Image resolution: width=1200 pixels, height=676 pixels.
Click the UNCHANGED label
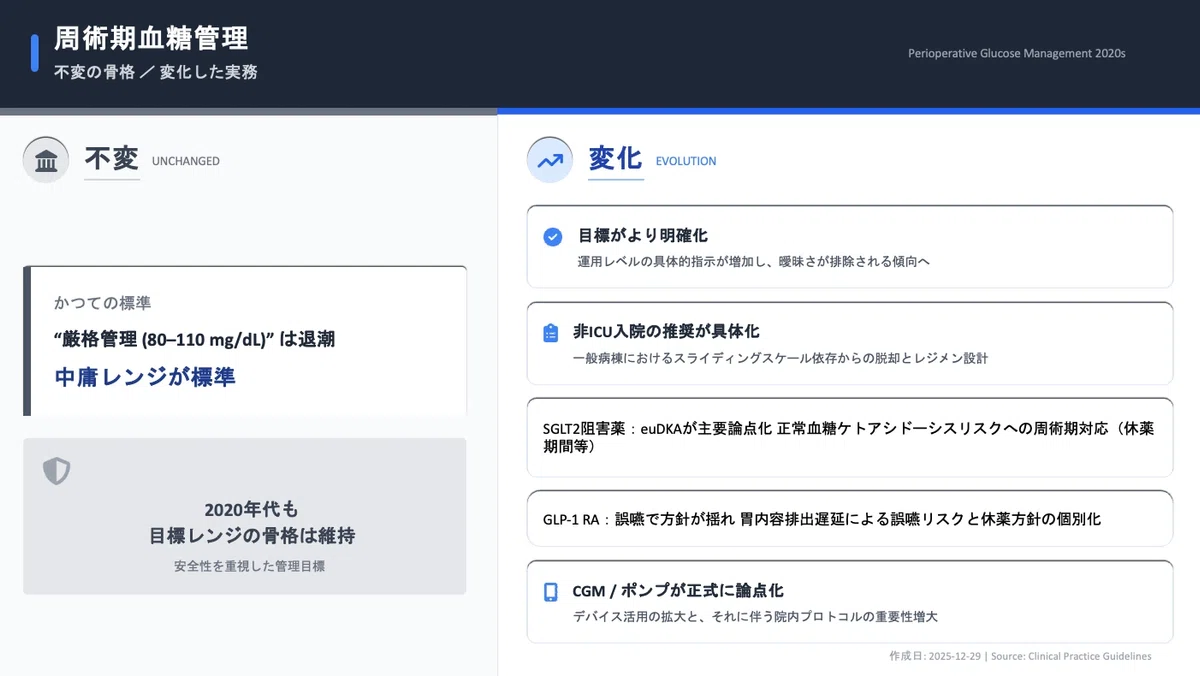(x=186, y=161)
